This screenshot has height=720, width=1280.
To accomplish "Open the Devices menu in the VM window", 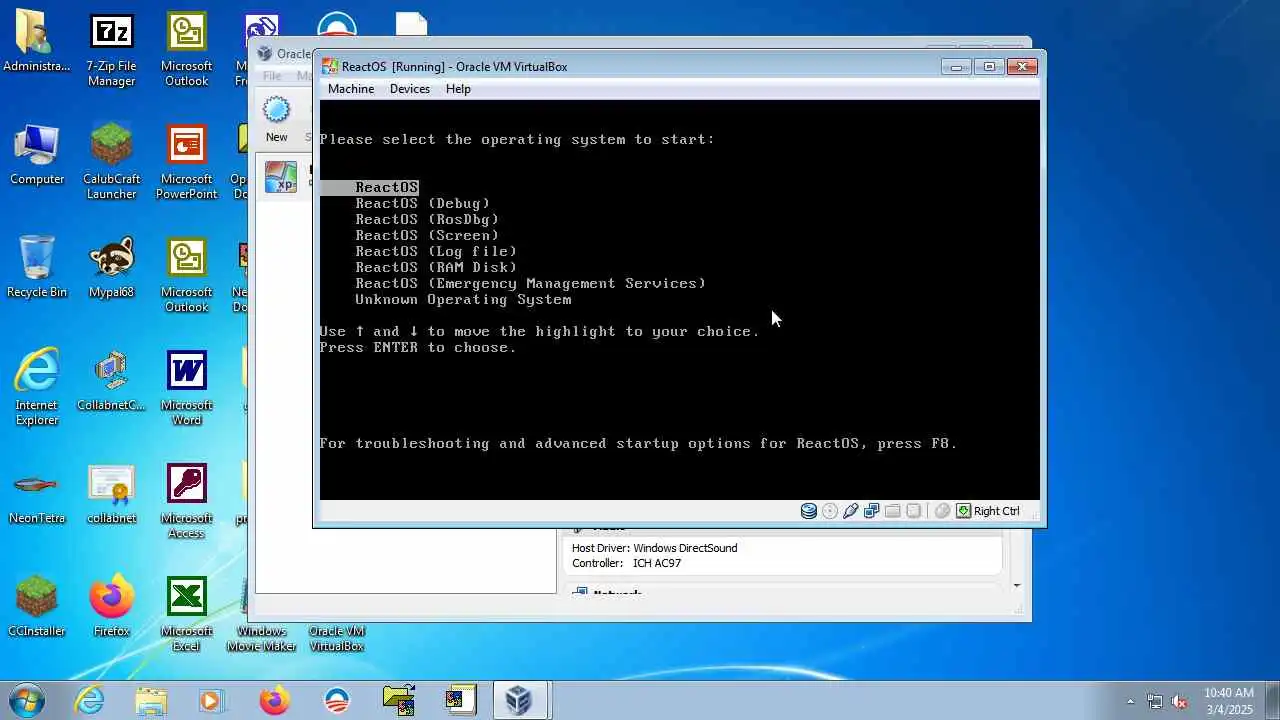I will tap(410, 89).
